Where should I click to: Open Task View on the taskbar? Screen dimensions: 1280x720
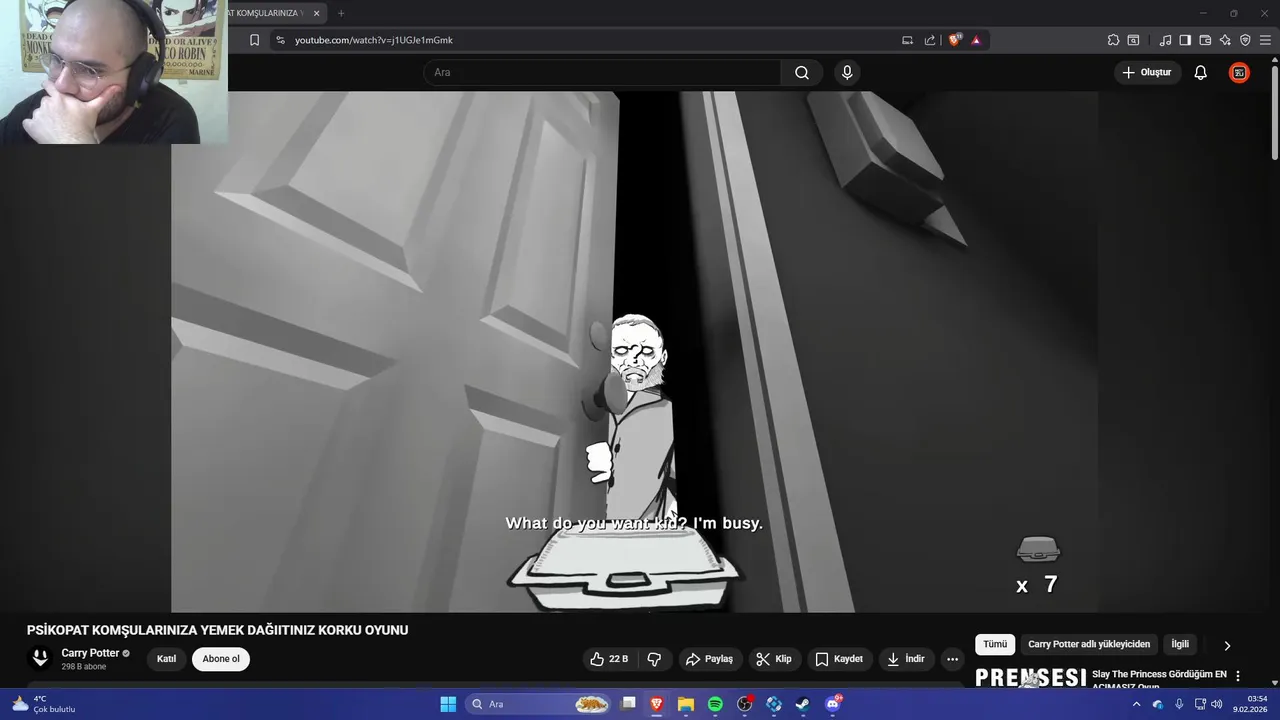pos(628,704)
